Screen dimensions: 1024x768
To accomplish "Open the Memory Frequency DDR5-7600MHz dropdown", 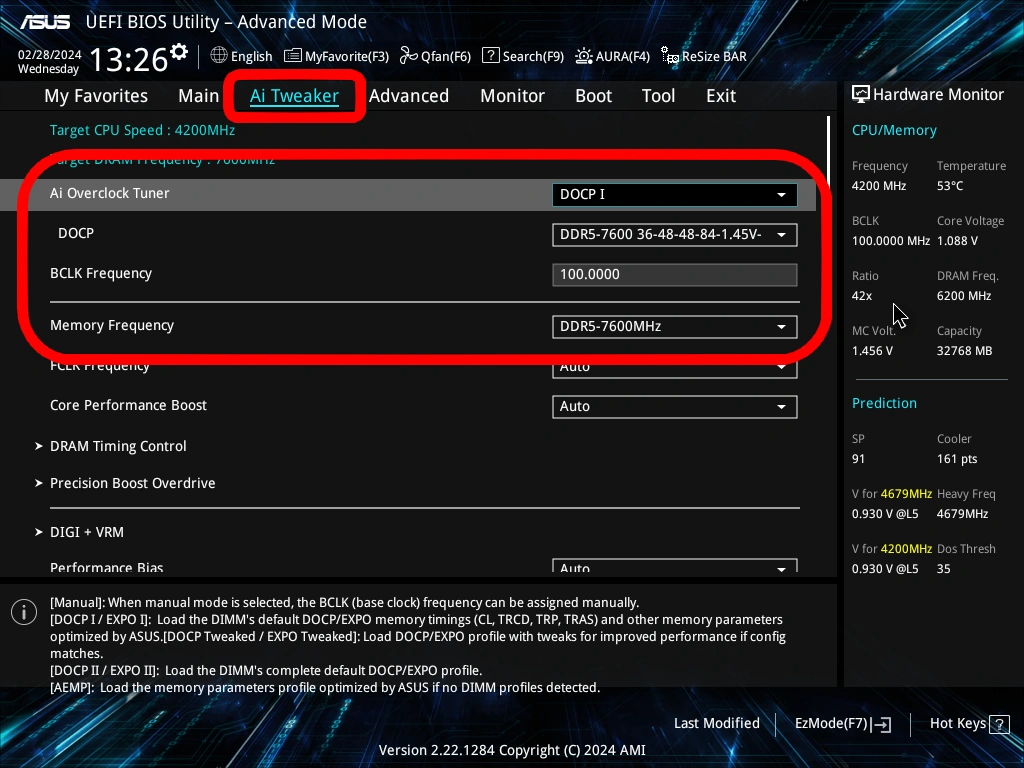I will click(x=675, y=327).
